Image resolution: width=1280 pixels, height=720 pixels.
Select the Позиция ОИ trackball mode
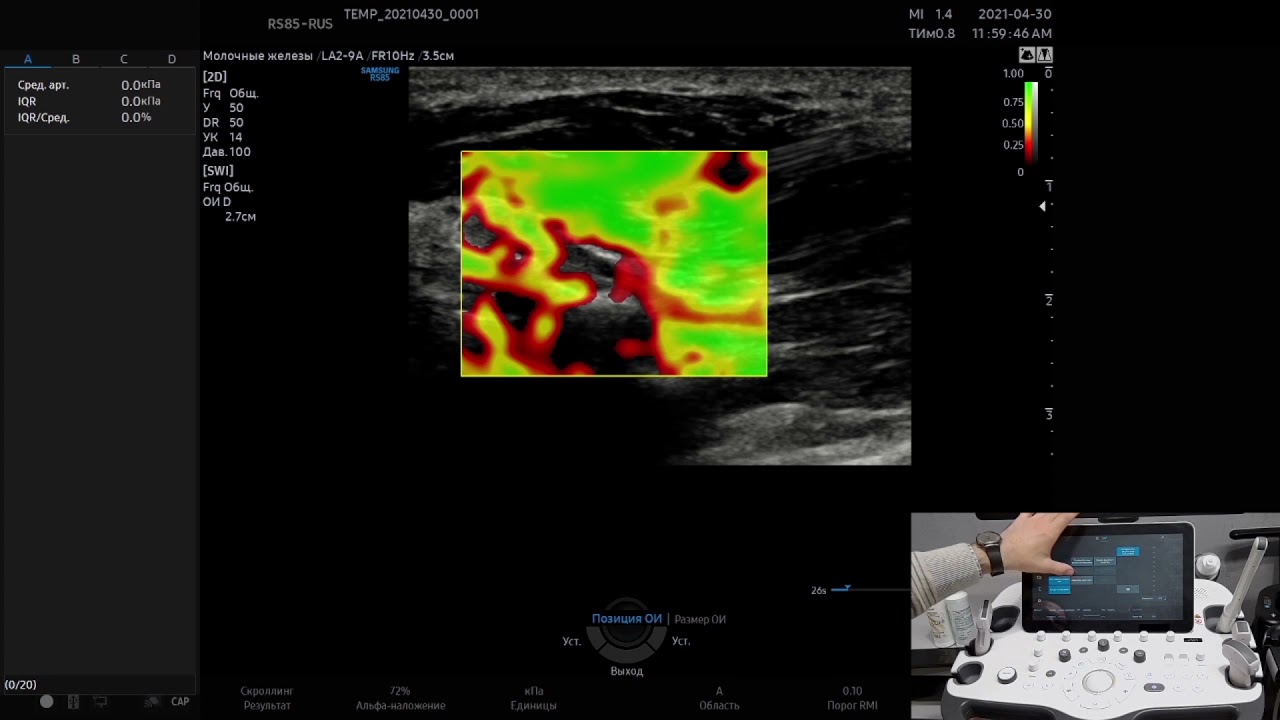(x=627, y=619)
